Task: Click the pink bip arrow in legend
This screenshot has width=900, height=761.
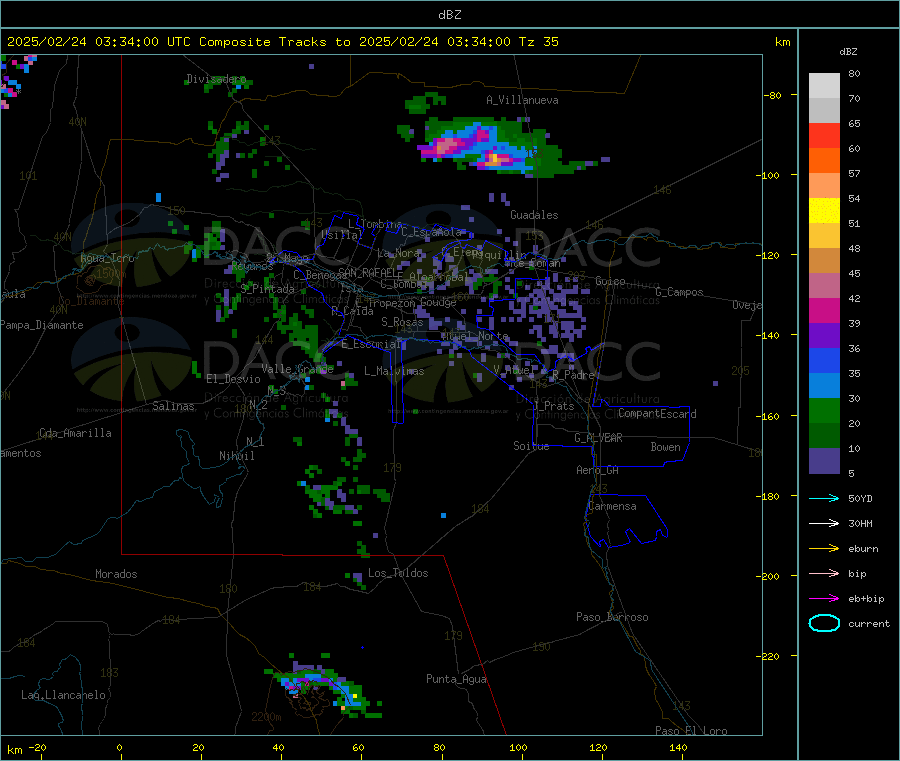Action: tap(824, 573)
